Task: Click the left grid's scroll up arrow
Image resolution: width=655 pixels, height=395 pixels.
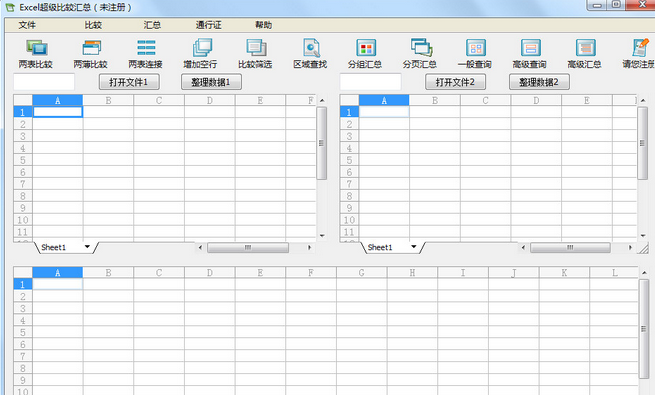Action: click(x=322, y=100)
